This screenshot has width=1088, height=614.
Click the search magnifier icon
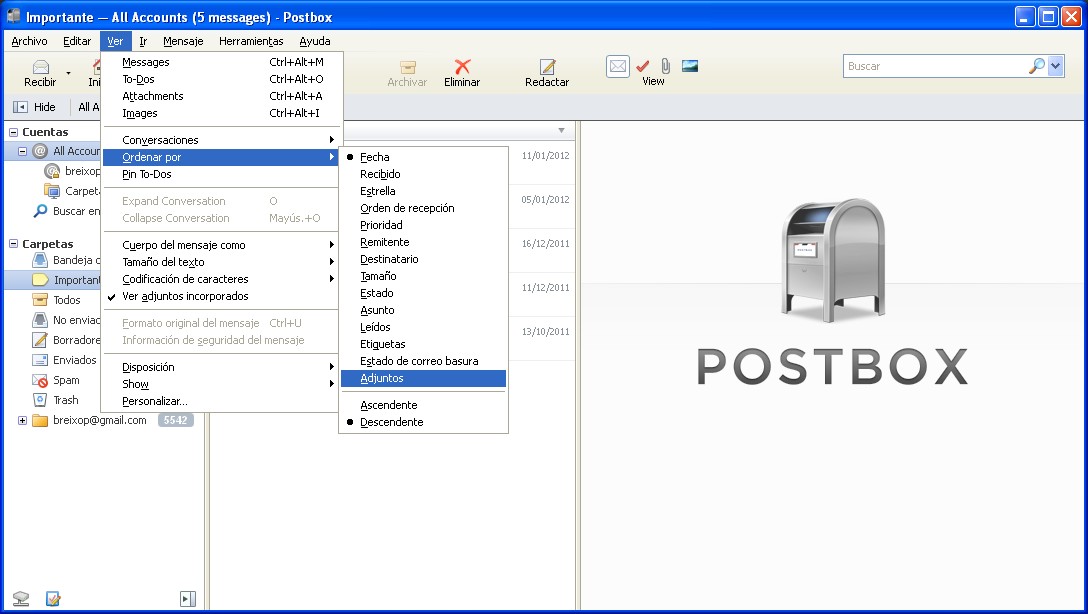1037,66
